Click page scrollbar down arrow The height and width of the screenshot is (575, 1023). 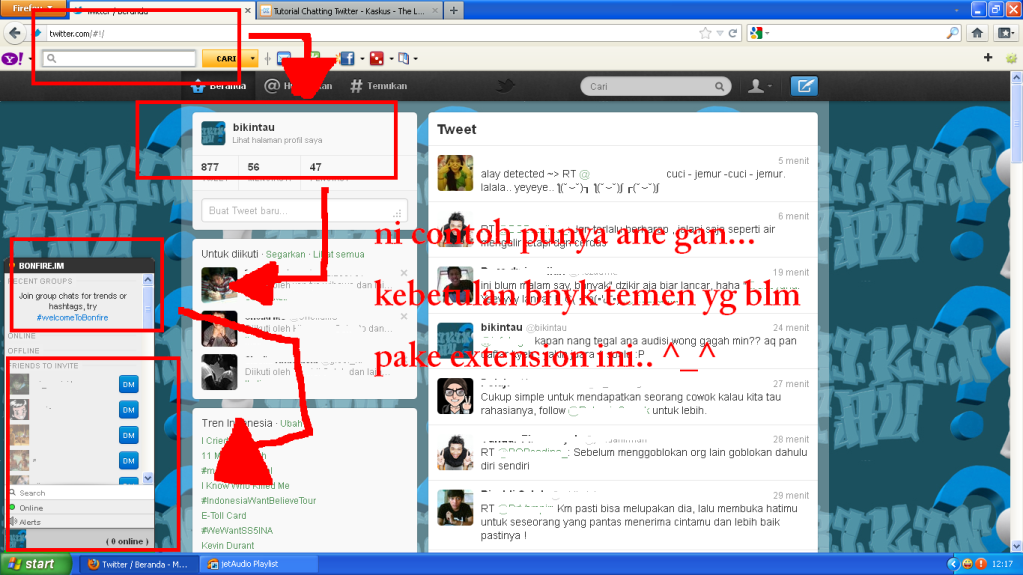tap(1016, 546)
